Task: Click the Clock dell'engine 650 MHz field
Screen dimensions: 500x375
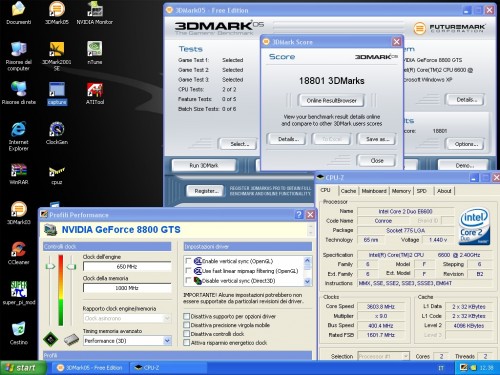Action: (x=127, y=266)
